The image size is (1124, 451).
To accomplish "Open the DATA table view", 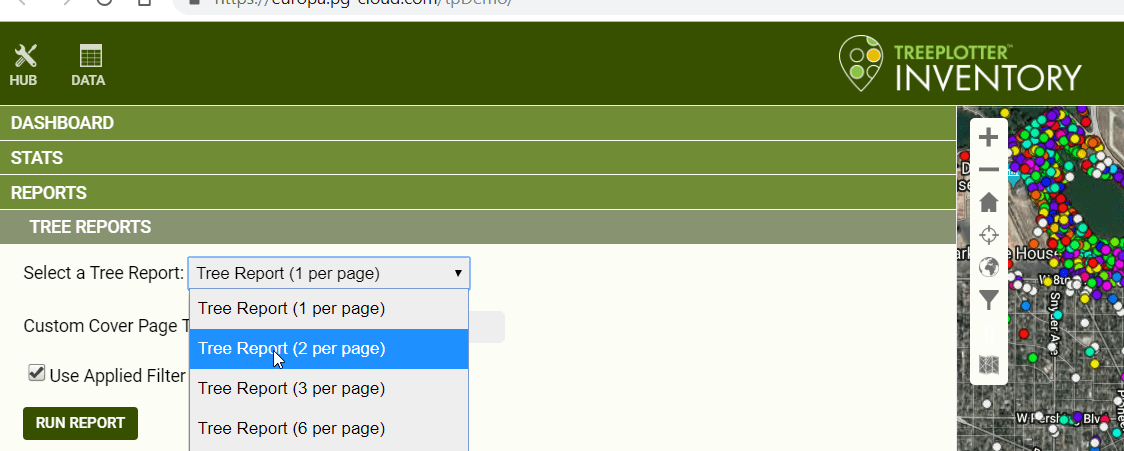I will 89,66.
